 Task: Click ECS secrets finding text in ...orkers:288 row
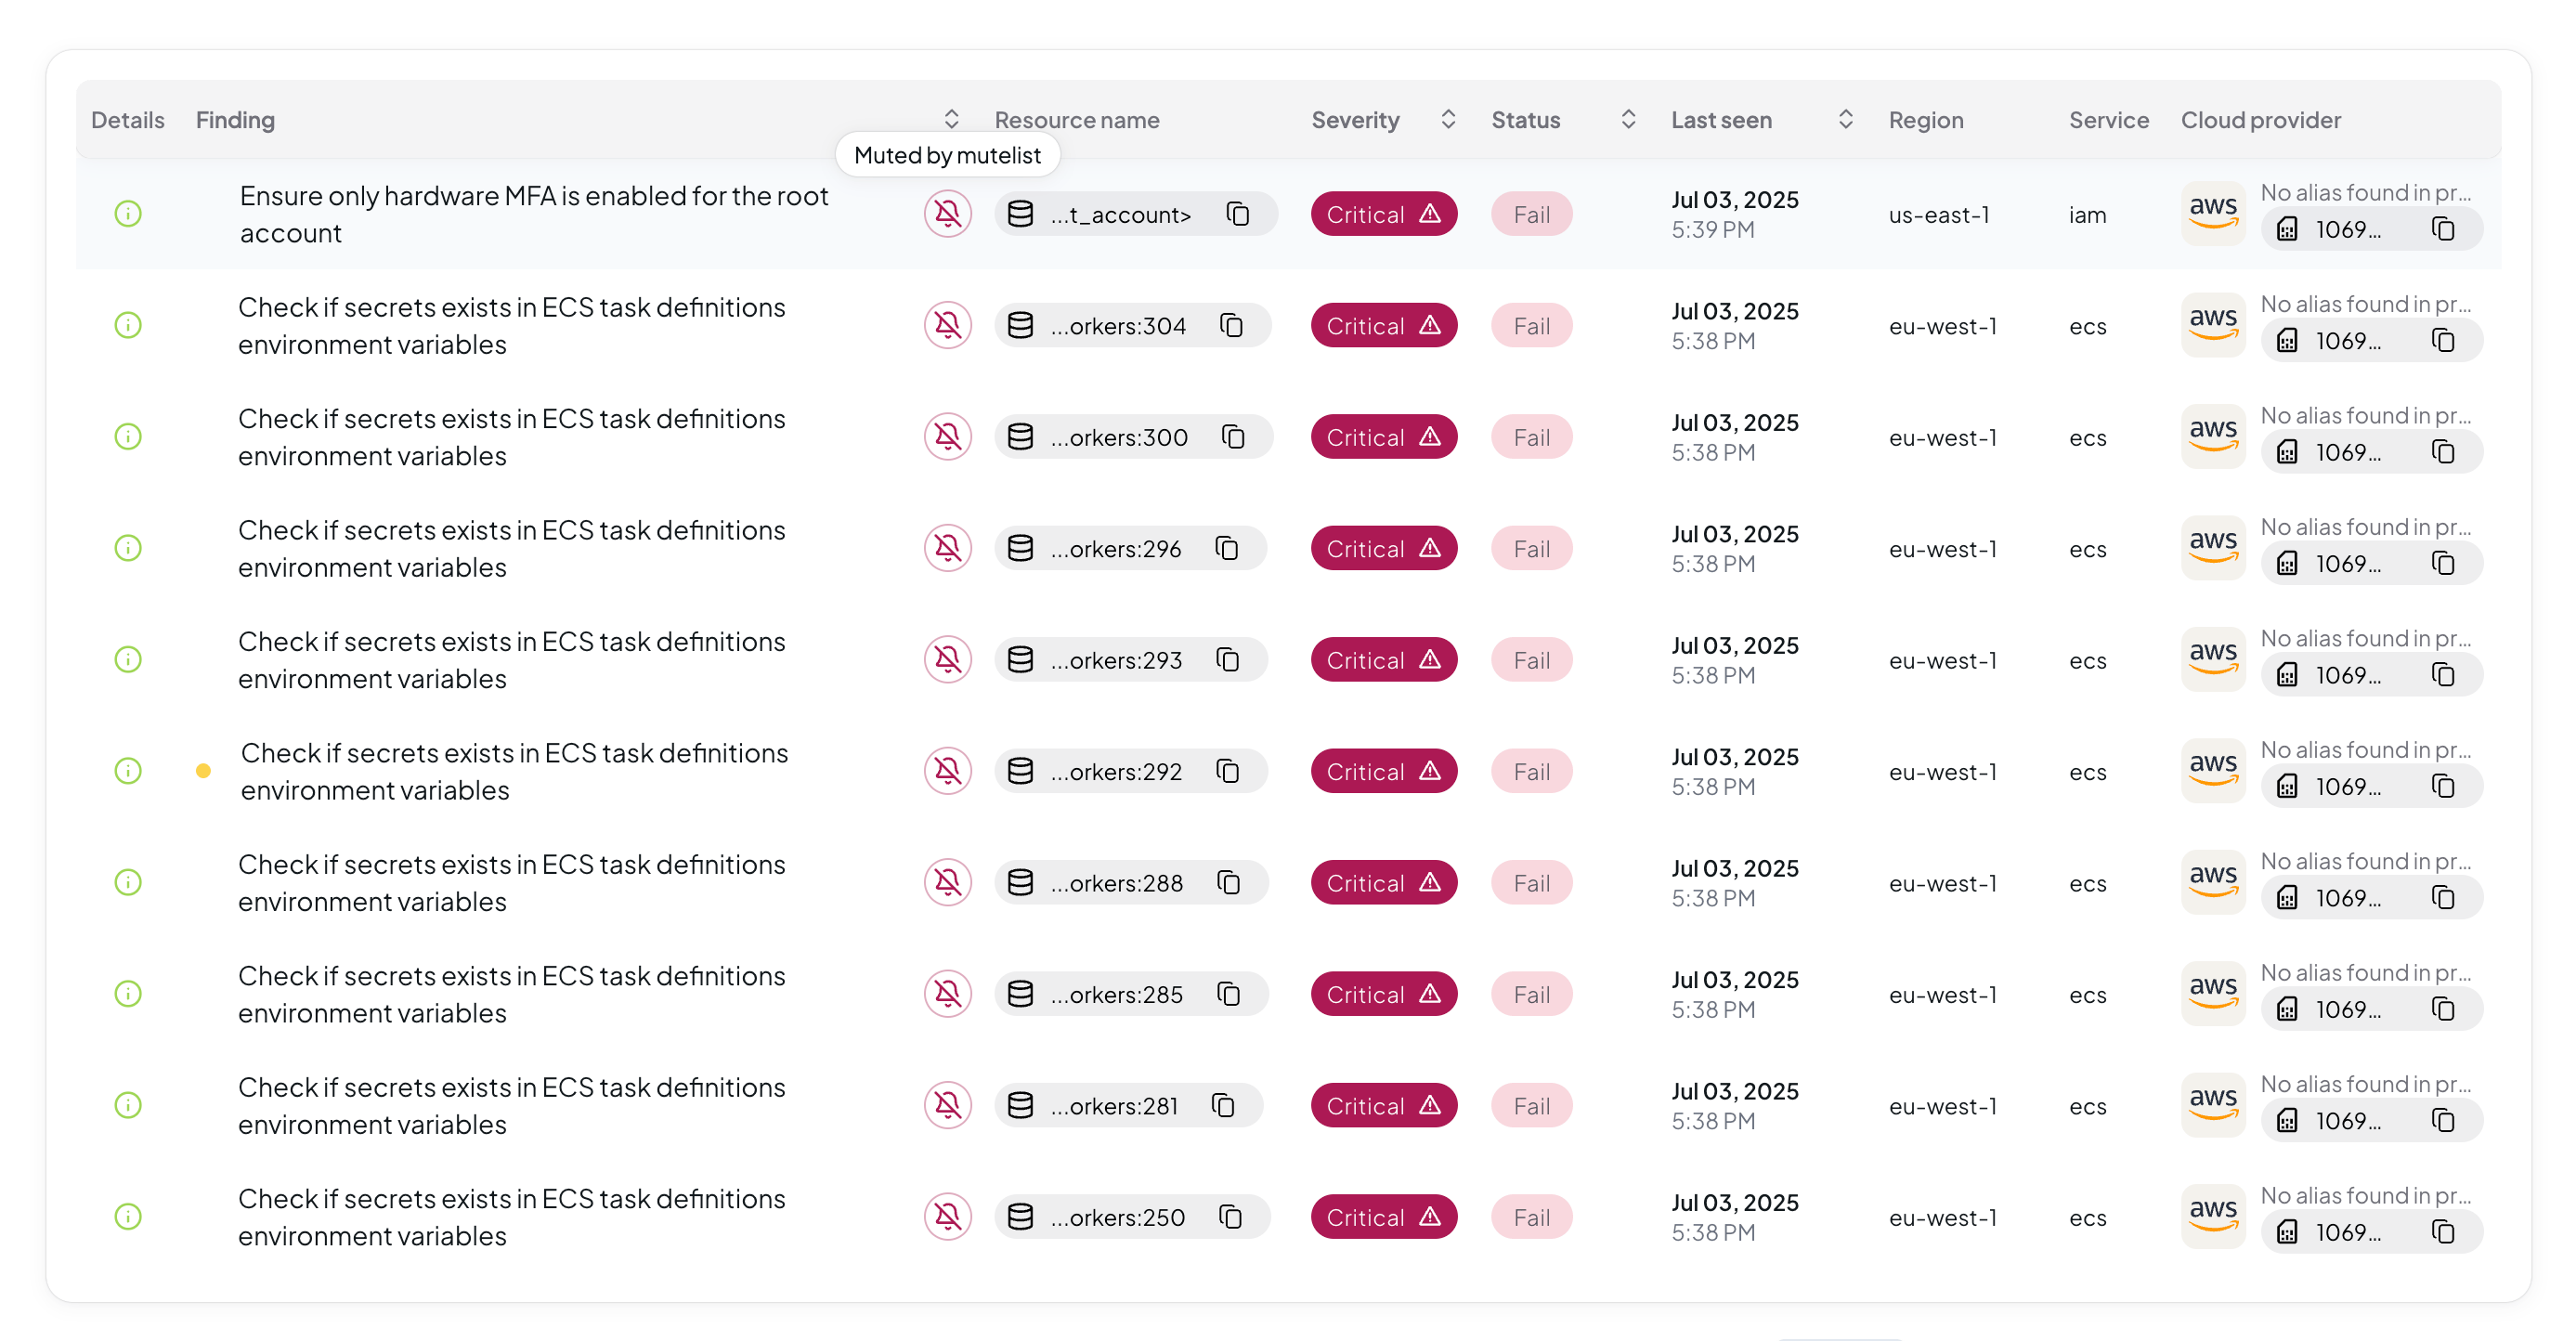(x=512, y=883)
